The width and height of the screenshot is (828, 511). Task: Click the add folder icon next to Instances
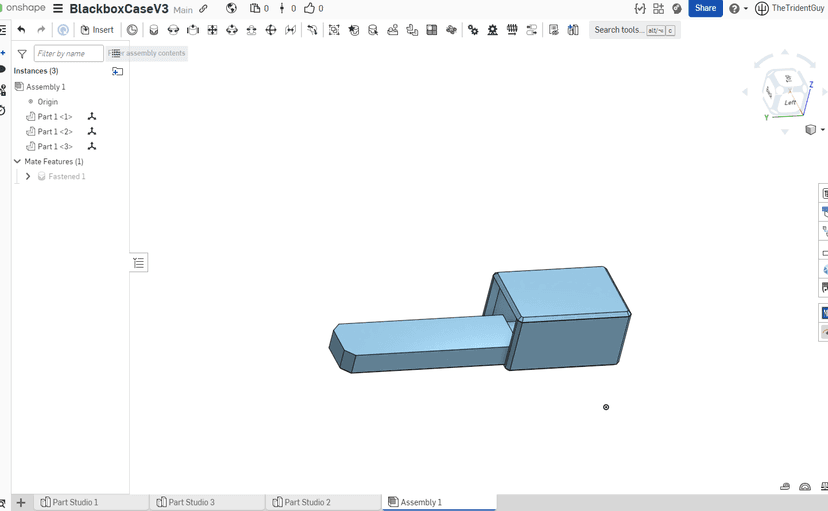point(118,71)
